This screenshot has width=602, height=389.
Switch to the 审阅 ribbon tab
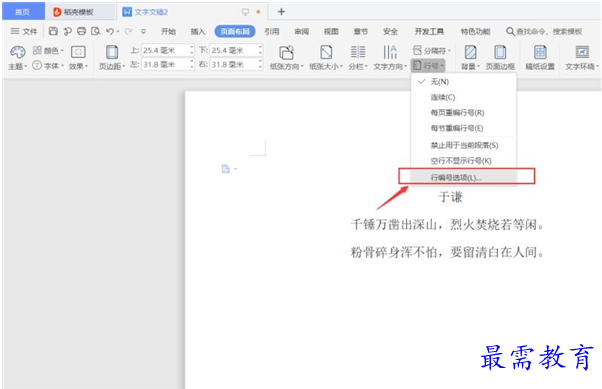point(301,31)
